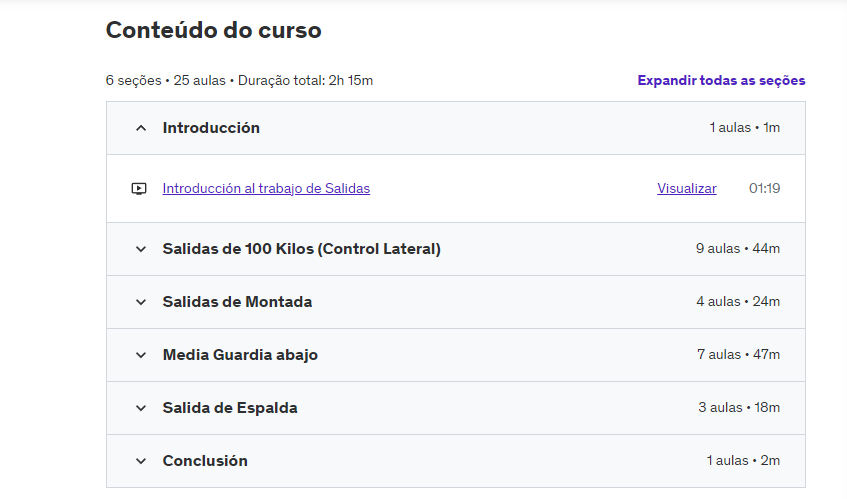Select the Conclusión section title

click(205, 461)
